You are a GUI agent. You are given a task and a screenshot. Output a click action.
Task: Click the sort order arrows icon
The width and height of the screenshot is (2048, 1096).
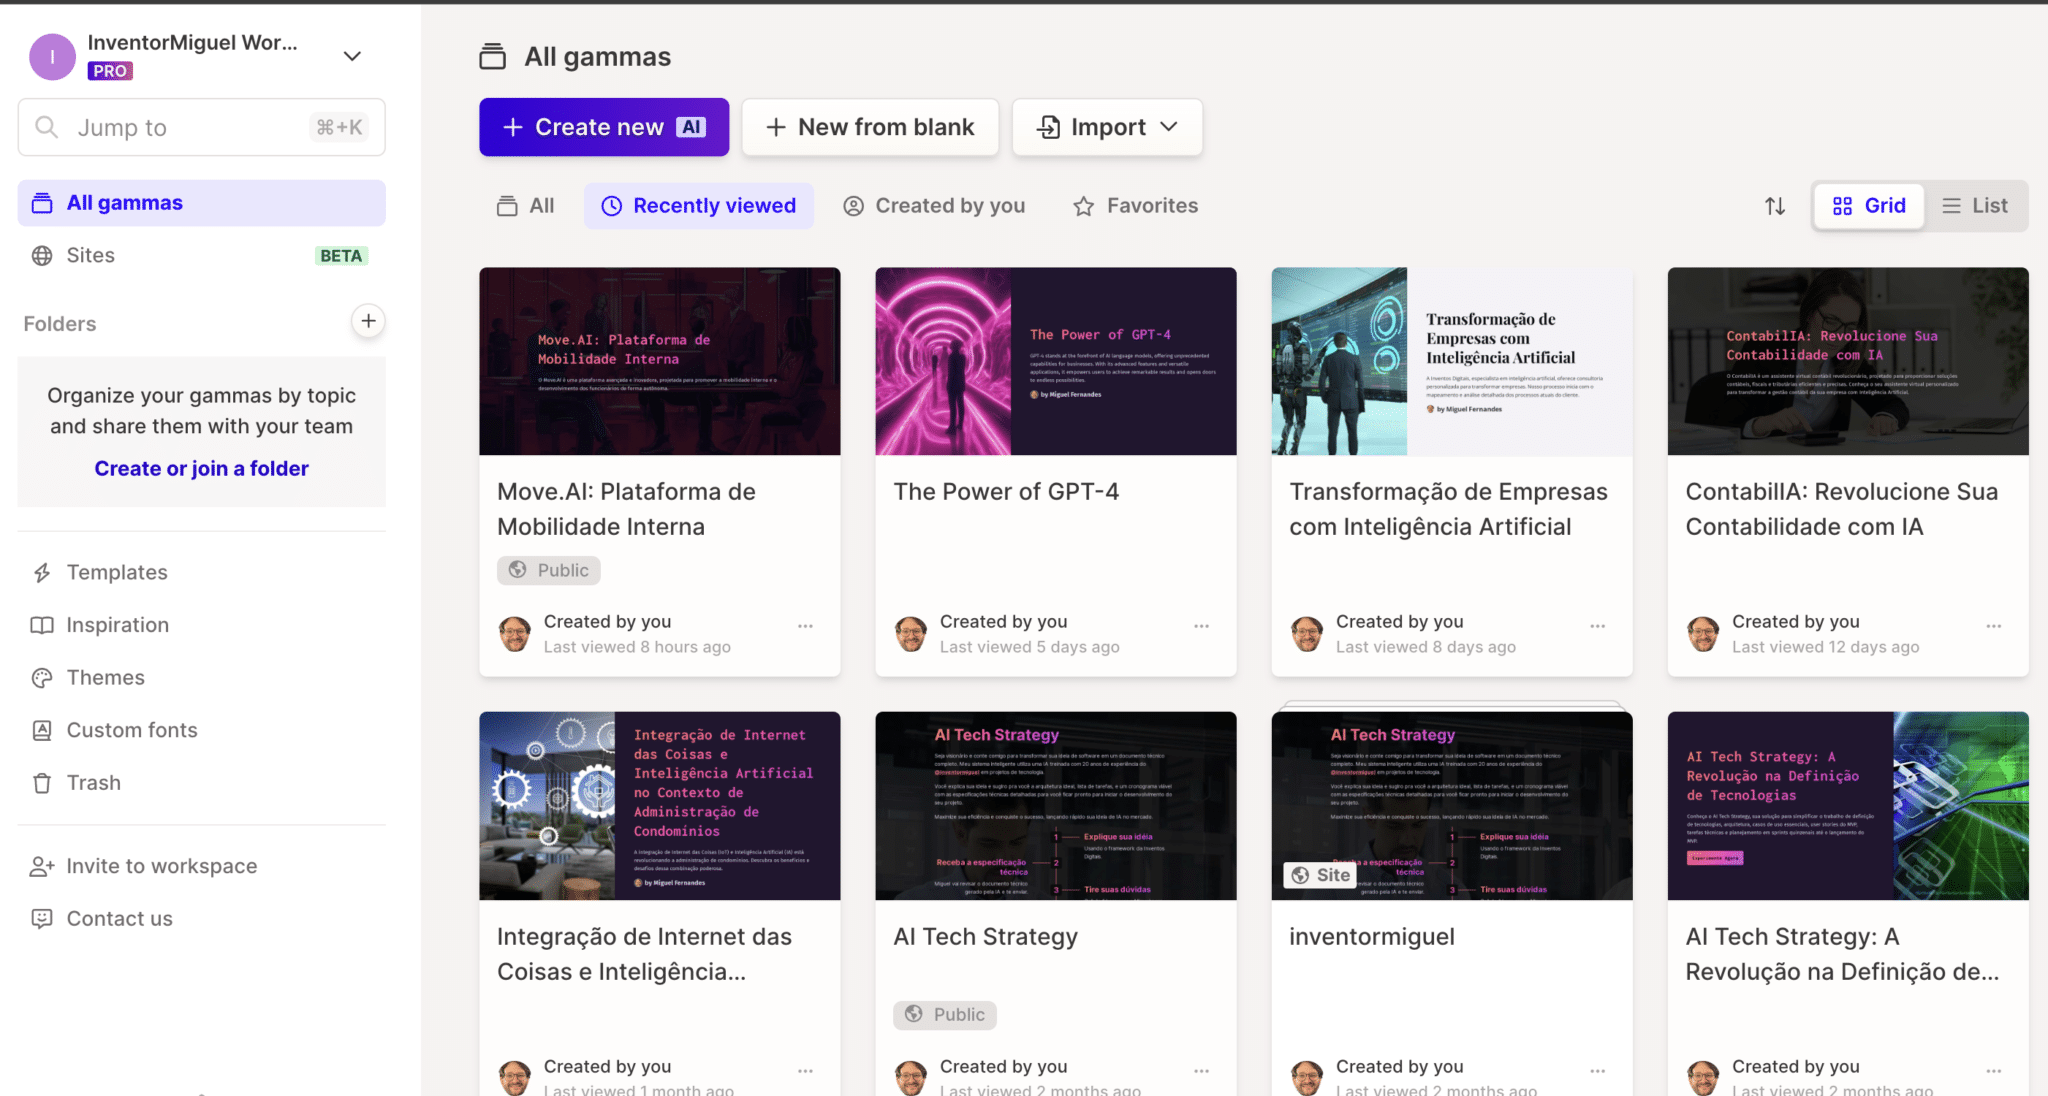pyautogui.click(x=1775, y=206)
